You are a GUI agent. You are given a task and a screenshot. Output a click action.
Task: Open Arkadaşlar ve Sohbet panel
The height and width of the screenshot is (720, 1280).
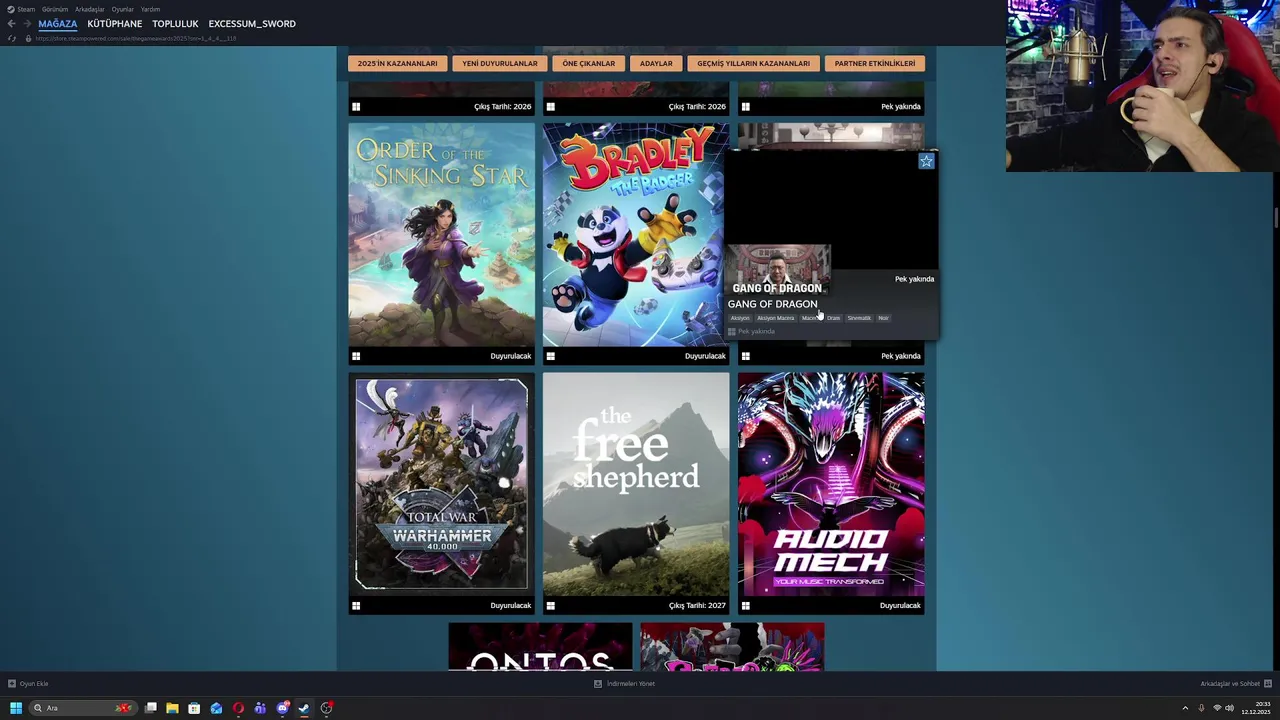[x=1230, y=684]
